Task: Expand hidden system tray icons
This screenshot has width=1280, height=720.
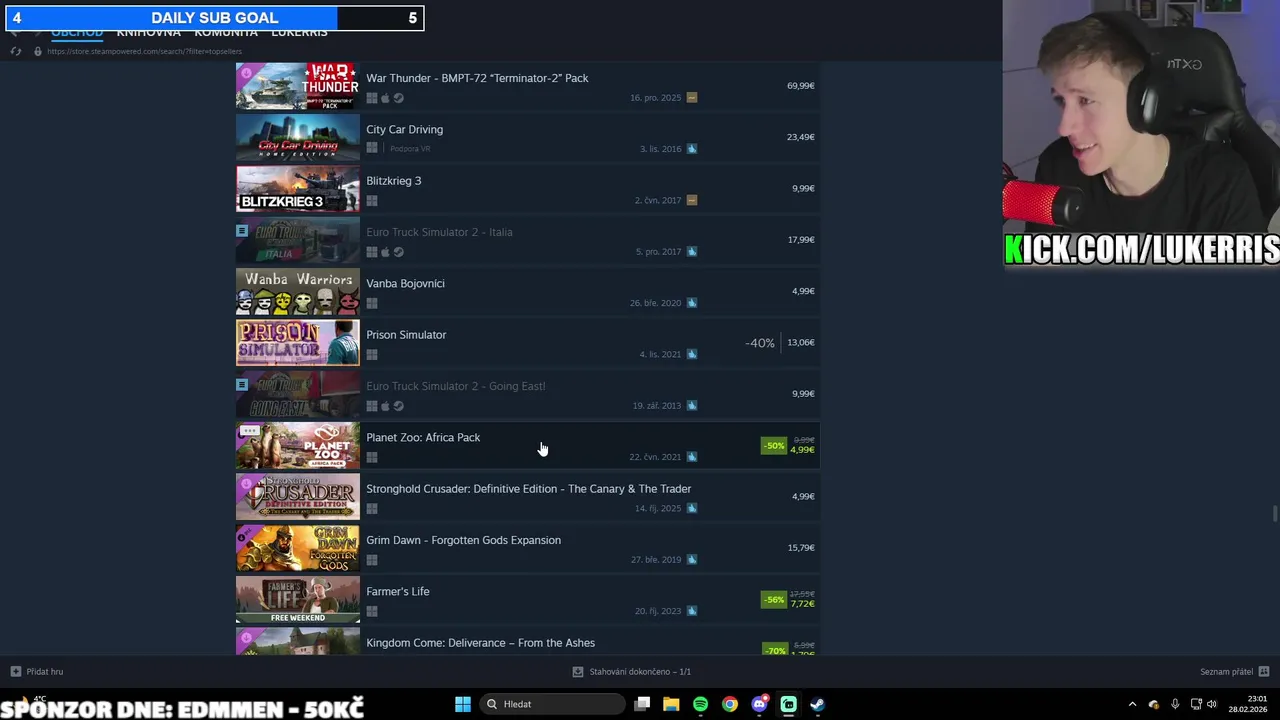Action: (x=1132, y=704)
